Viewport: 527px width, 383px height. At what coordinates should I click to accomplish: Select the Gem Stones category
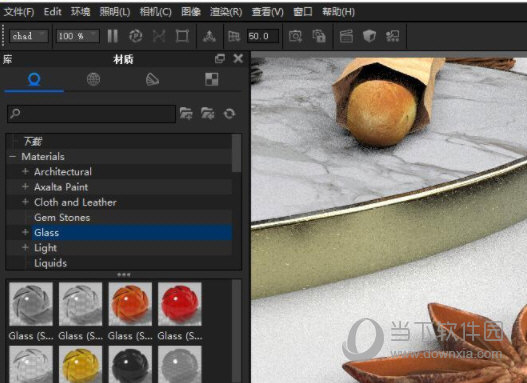tap(62, 217)
